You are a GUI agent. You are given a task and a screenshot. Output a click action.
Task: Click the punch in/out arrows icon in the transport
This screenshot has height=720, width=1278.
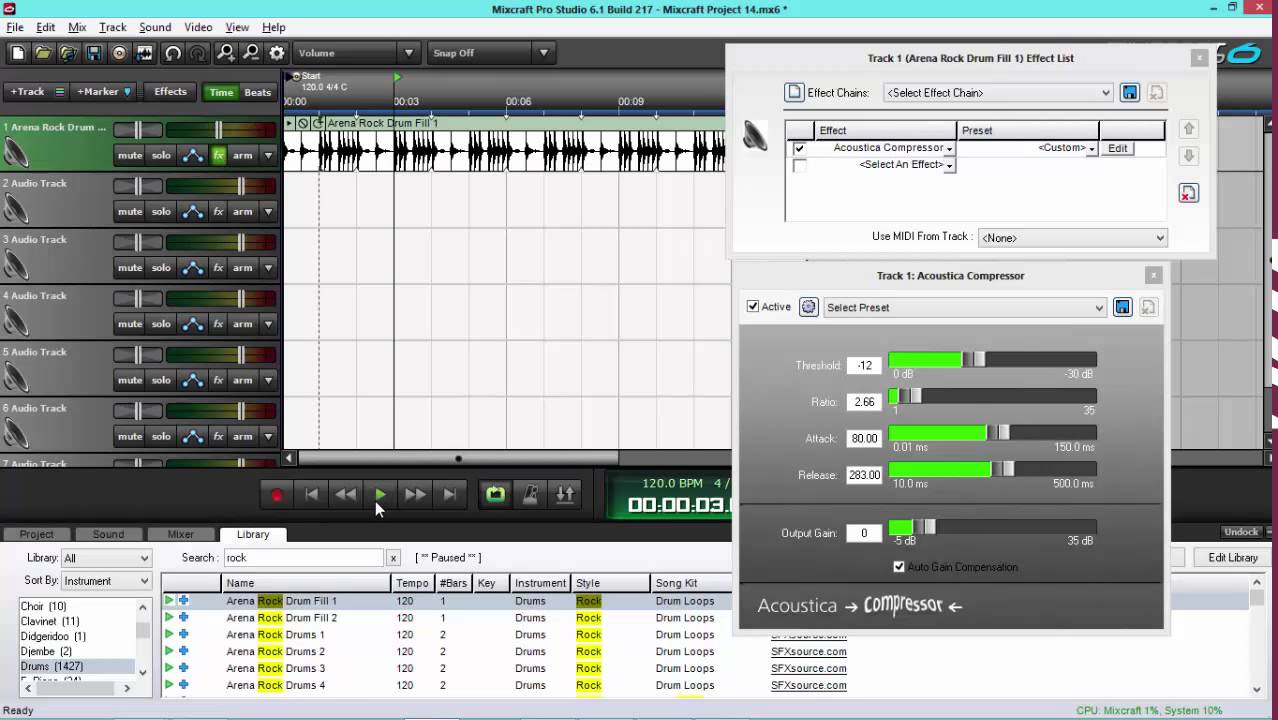tap(565, 494)
